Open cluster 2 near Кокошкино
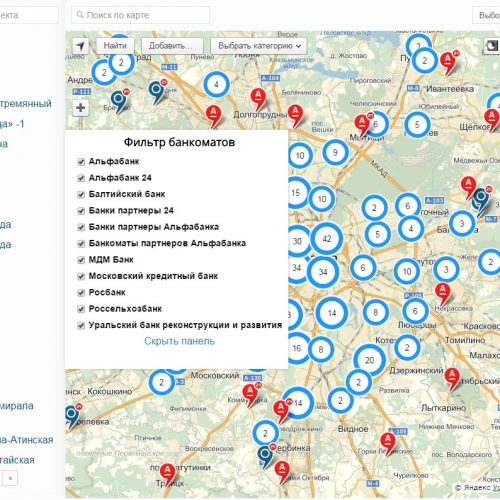 162,382
